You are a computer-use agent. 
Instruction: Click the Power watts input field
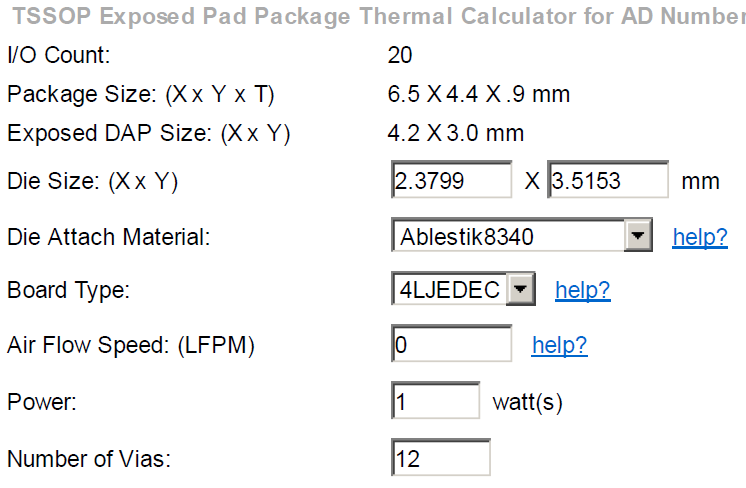435,400
